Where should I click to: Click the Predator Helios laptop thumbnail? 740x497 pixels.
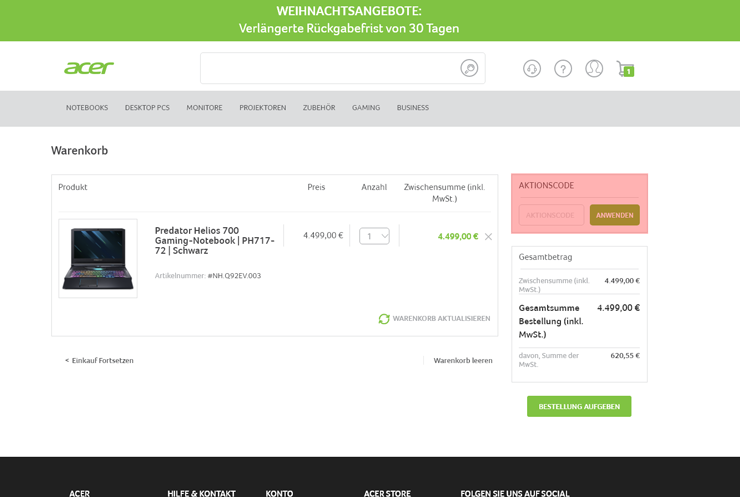98,258
